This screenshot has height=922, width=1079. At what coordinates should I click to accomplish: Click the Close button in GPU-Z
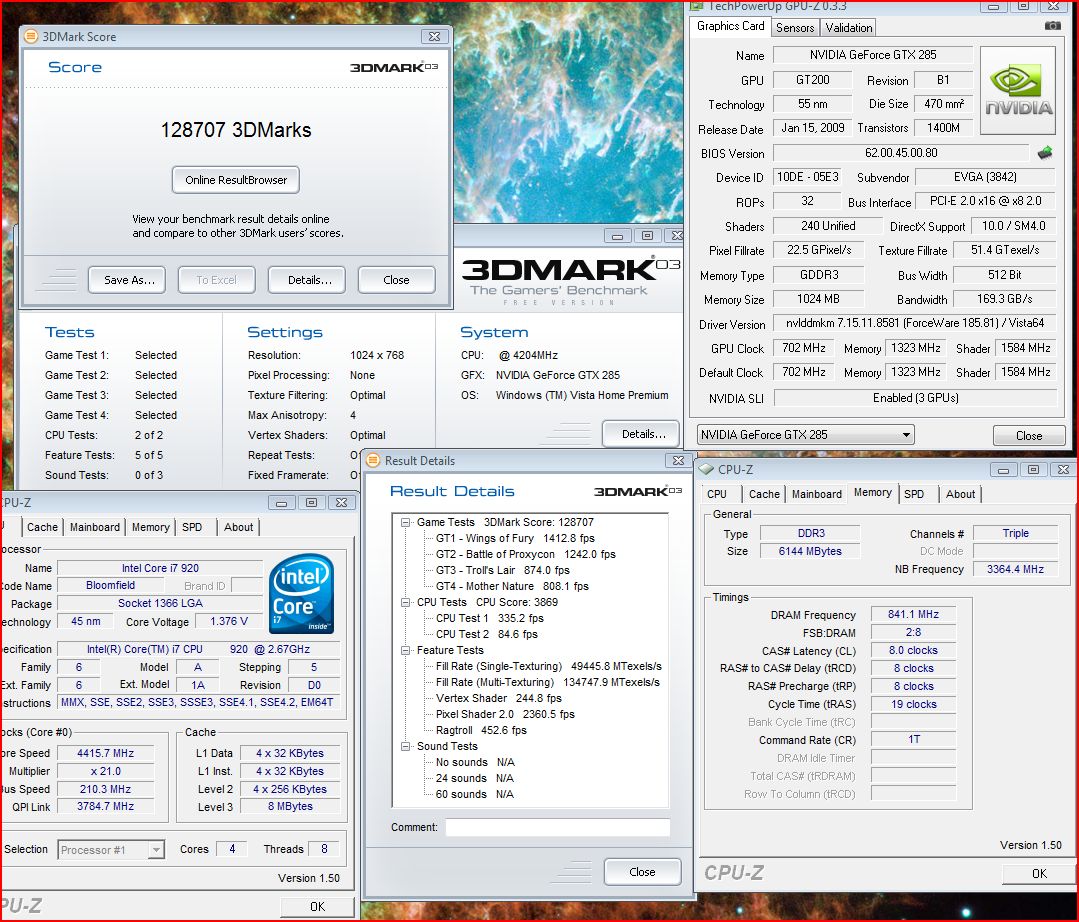(1029, 436)
